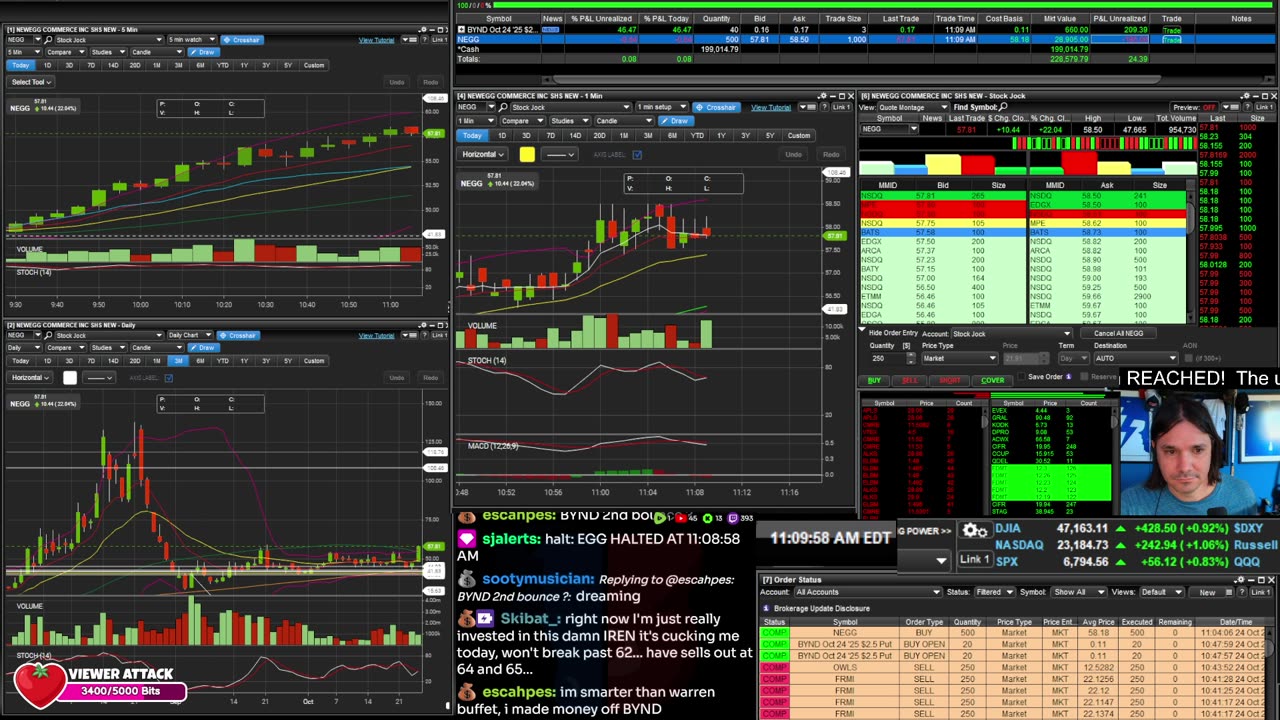The height and width of the screenshot is (720, 1280).
Task: Toggle the Axis Label checkbox in Daily chart
Action: (x=169, y=378)
